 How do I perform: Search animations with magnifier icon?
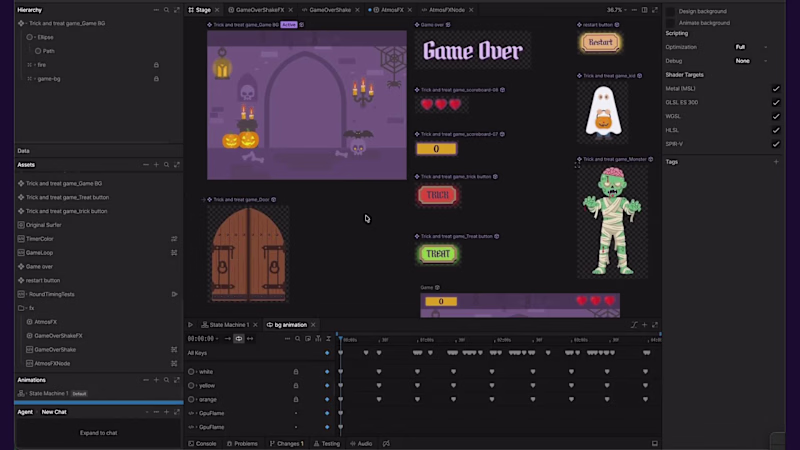166,380
